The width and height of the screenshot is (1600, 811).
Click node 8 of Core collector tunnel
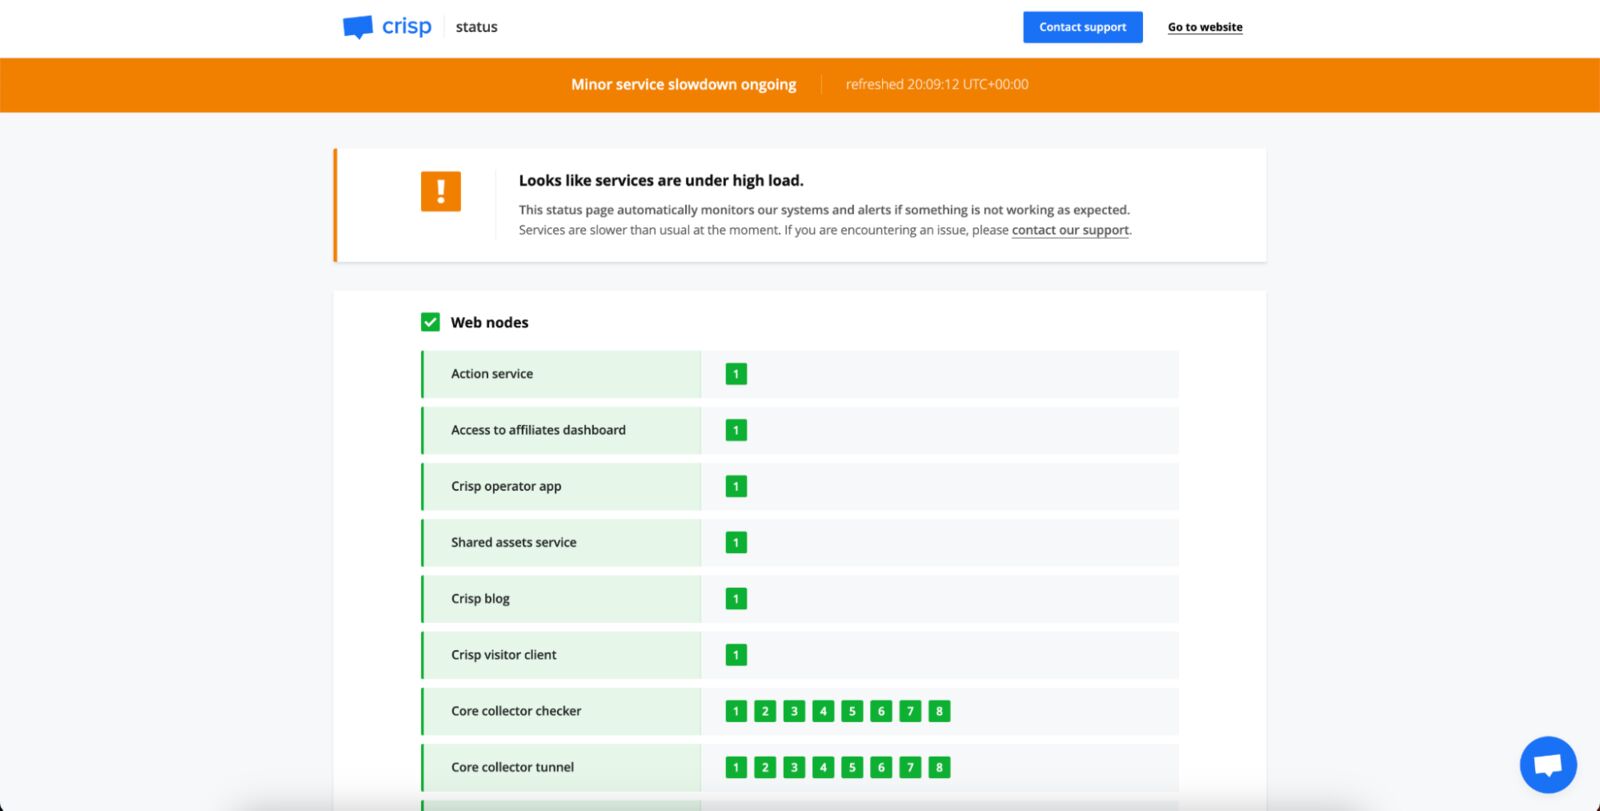[x=939, y=767]
